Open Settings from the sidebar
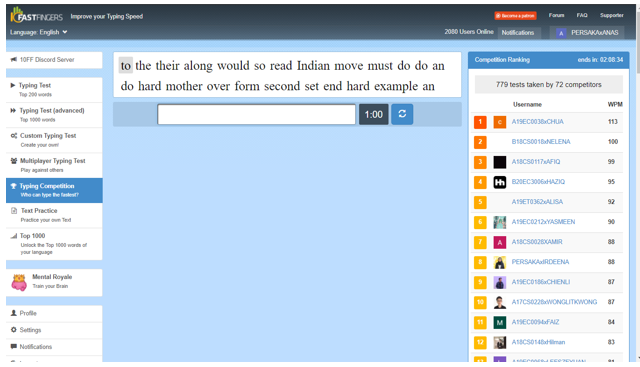This screenshot has width=640, height=367. tap(54, 330)
